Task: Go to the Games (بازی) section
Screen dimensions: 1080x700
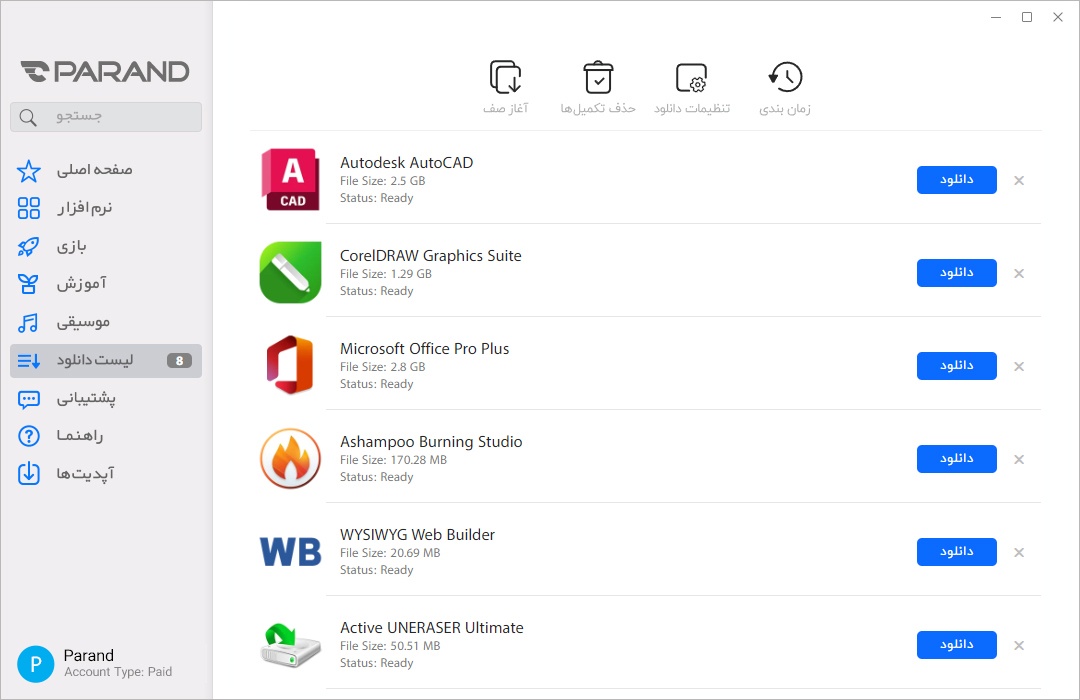Action: 106,246
